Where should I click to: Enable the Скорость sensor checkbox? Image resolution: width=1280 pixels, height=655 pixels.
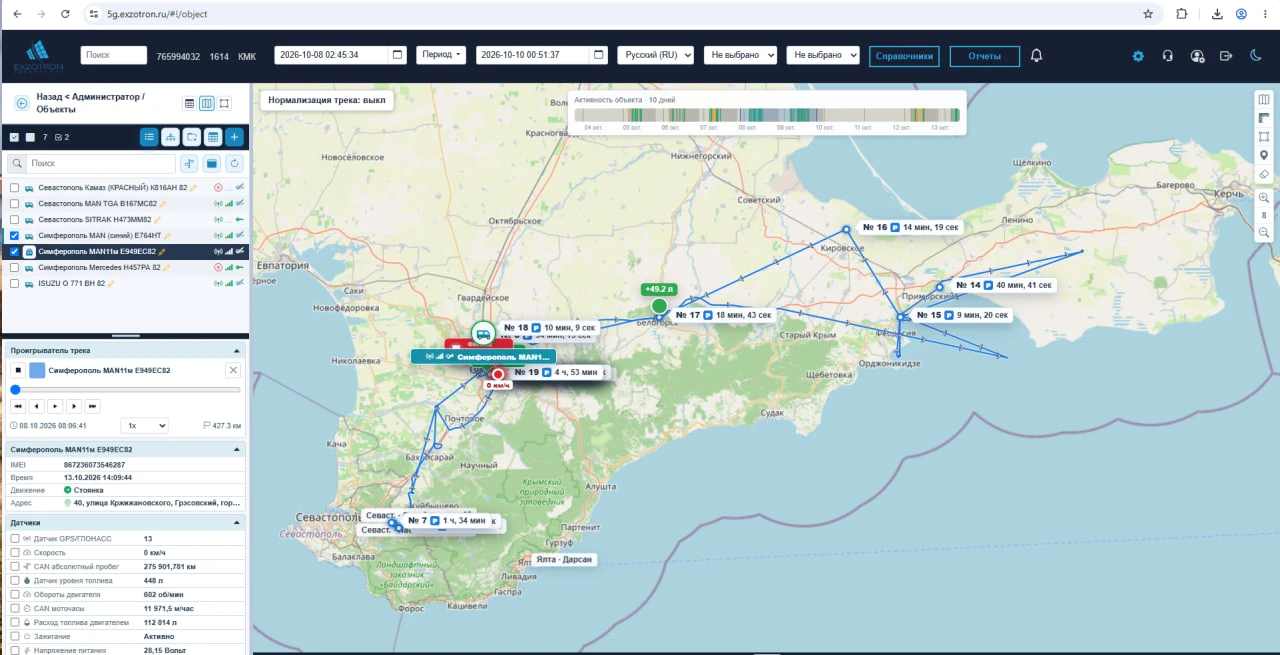[14, 552]
